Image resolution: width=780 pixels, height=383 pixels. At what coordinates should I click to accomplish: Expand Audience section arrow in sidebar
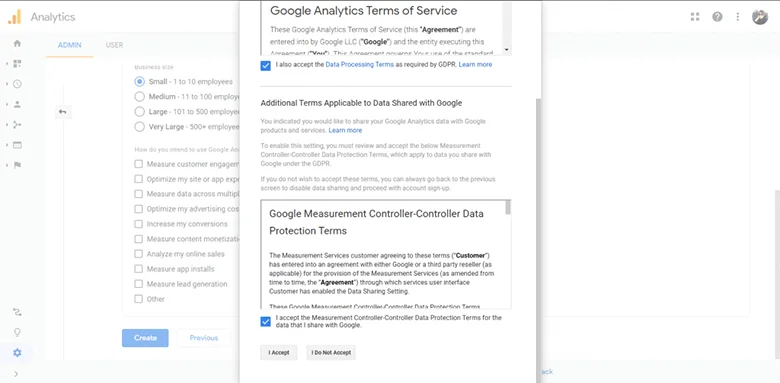pos(7,104)
